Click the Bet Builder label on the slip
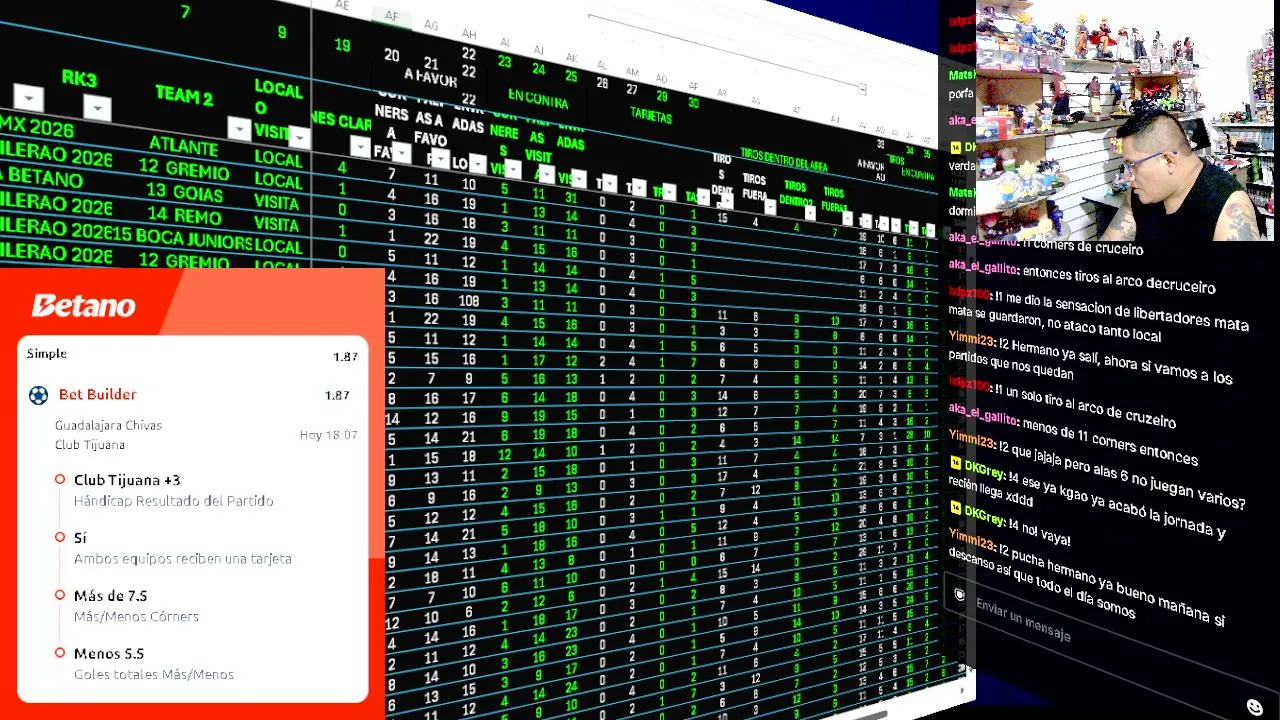 pos(98,395)
